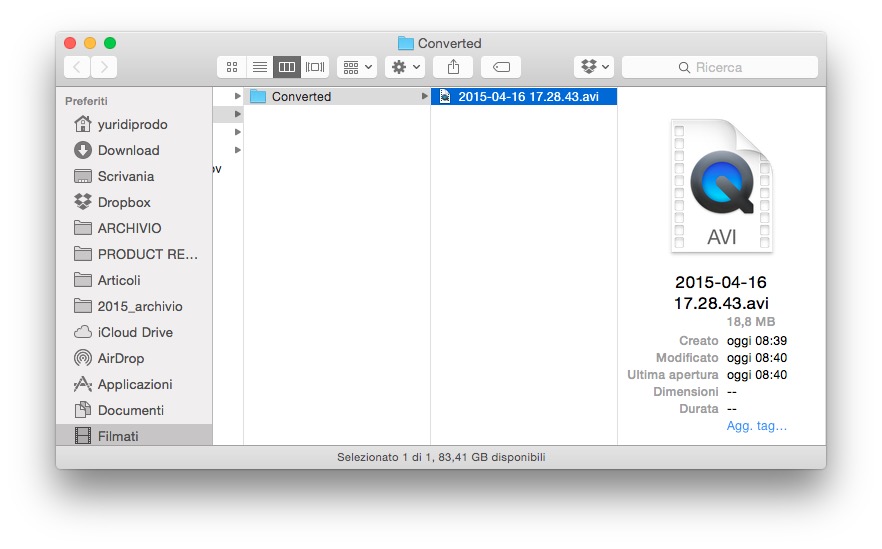Switch to column view
This screenshot has height=549, width=882.
click(x=287, y=68)
